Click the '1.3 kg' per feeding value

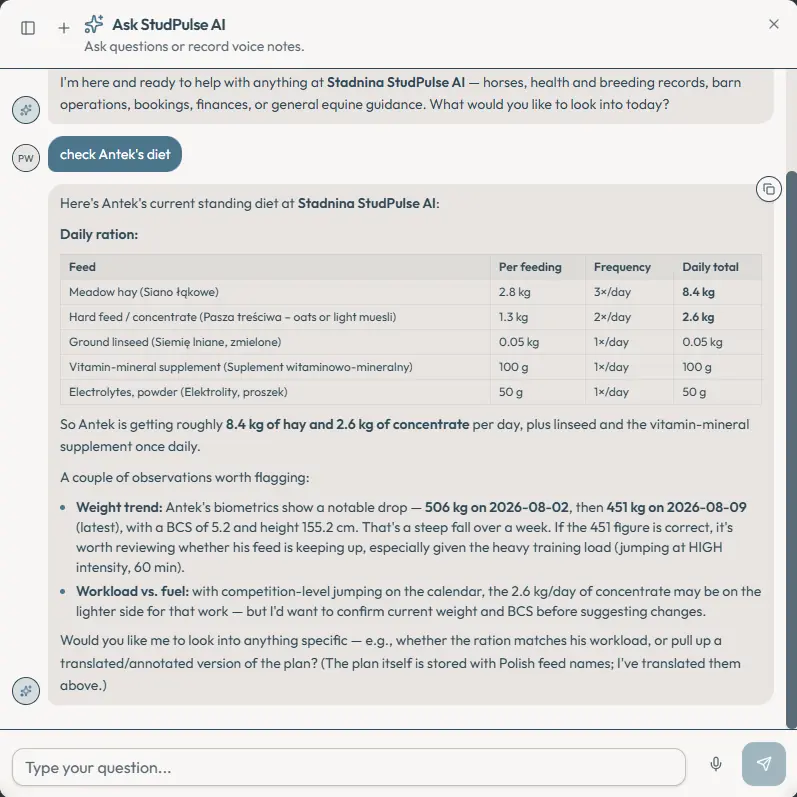[x=513, y=317]
